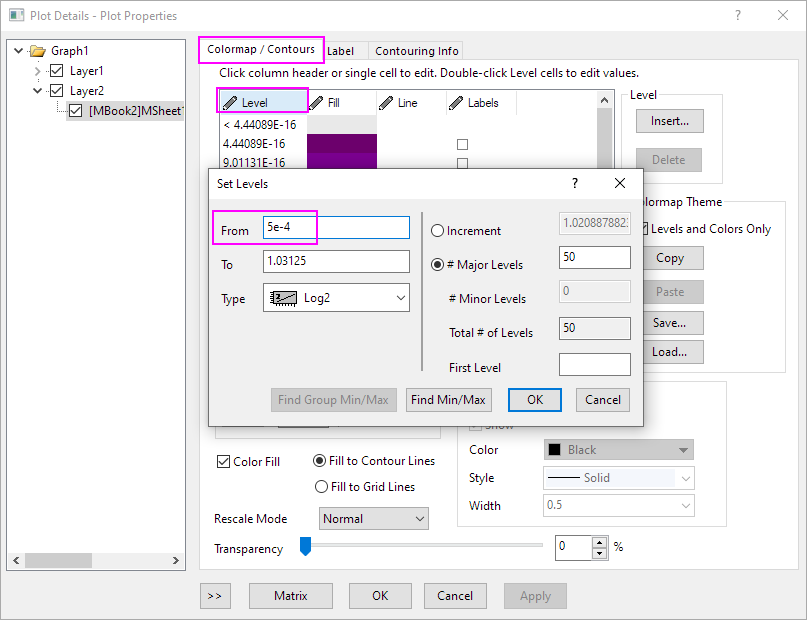
Task: Open the Rescale Mode dropdown
Action: pos(374,519)
